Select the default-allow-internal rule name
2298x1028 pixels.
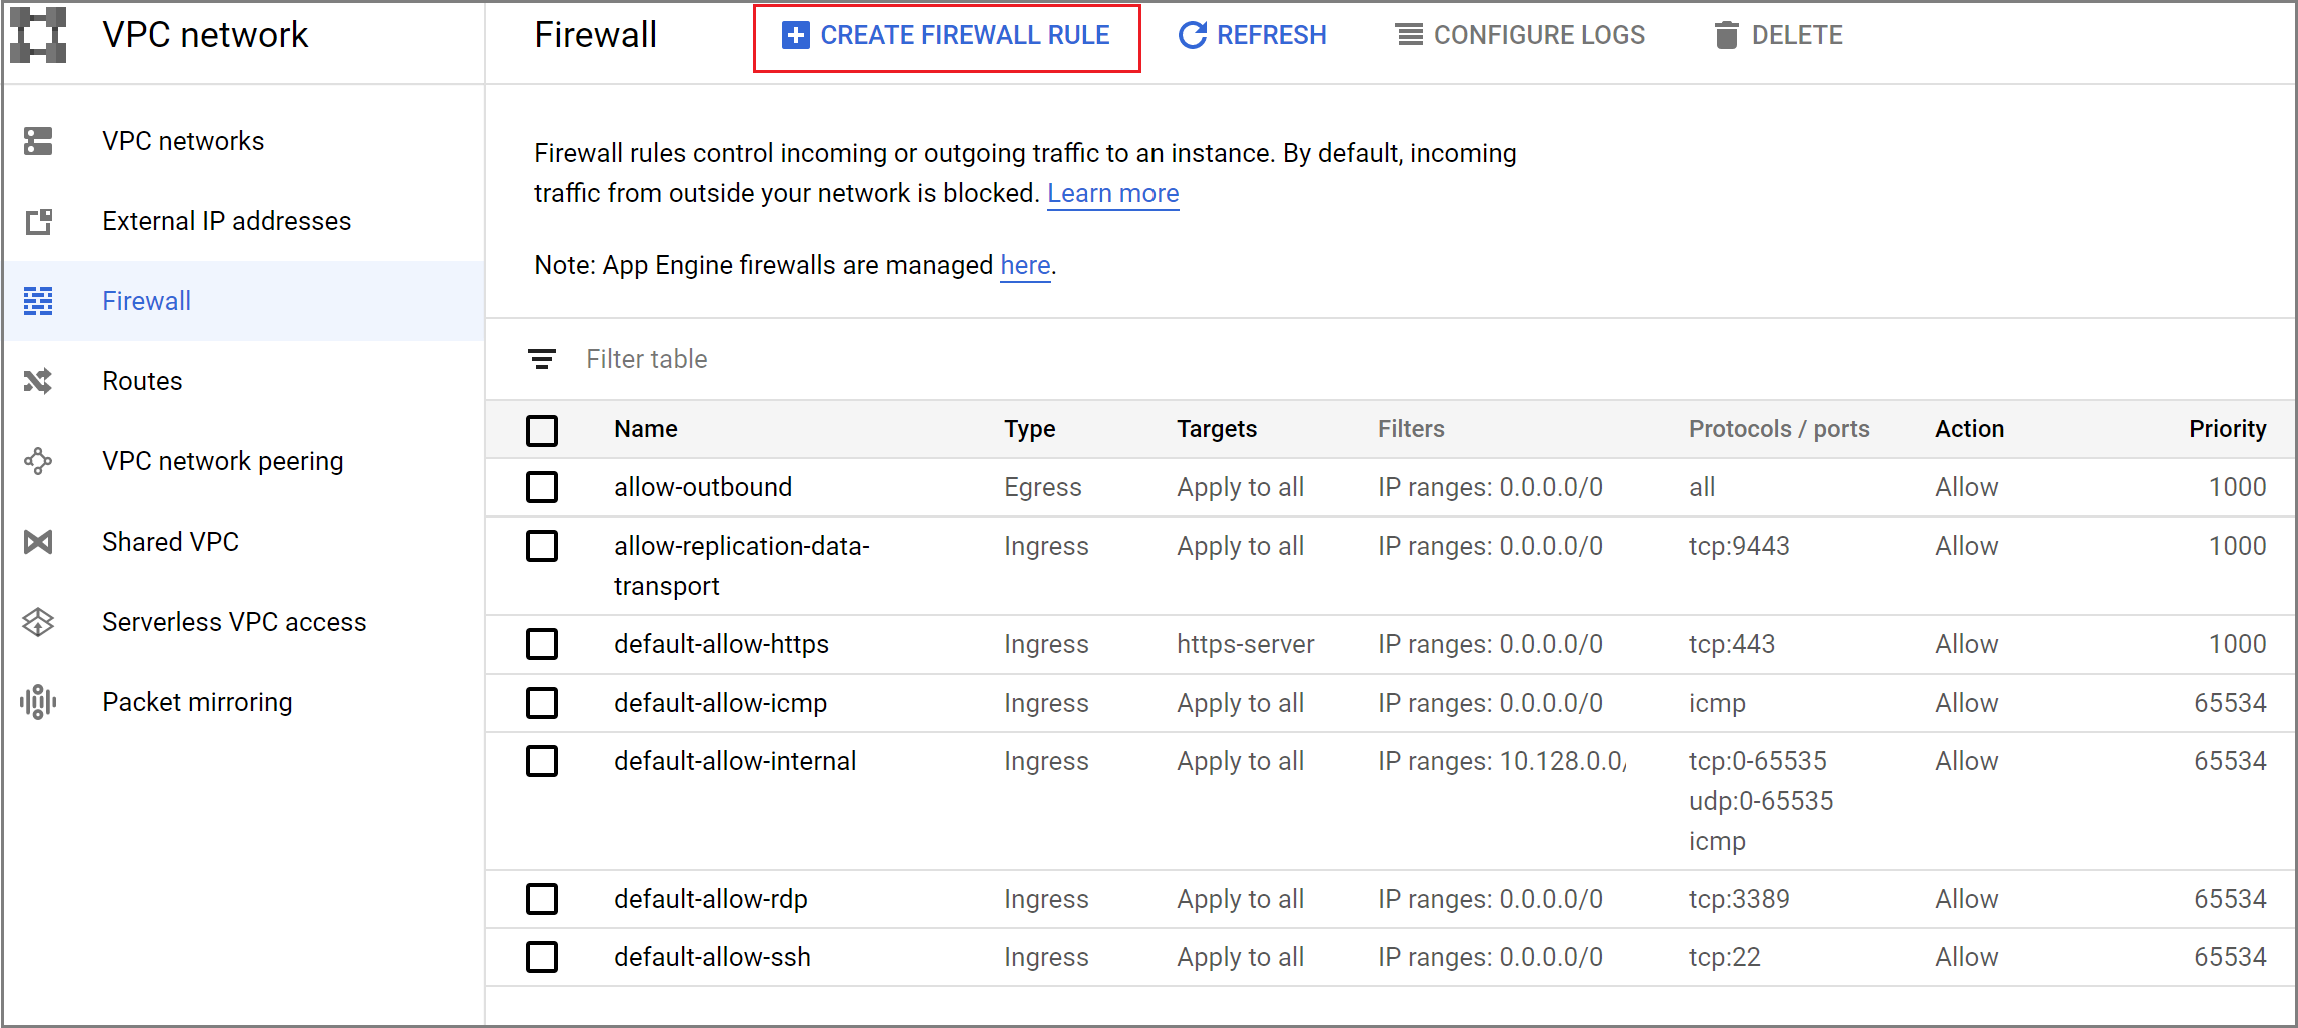pyautogui.click(x=735, y=761)
